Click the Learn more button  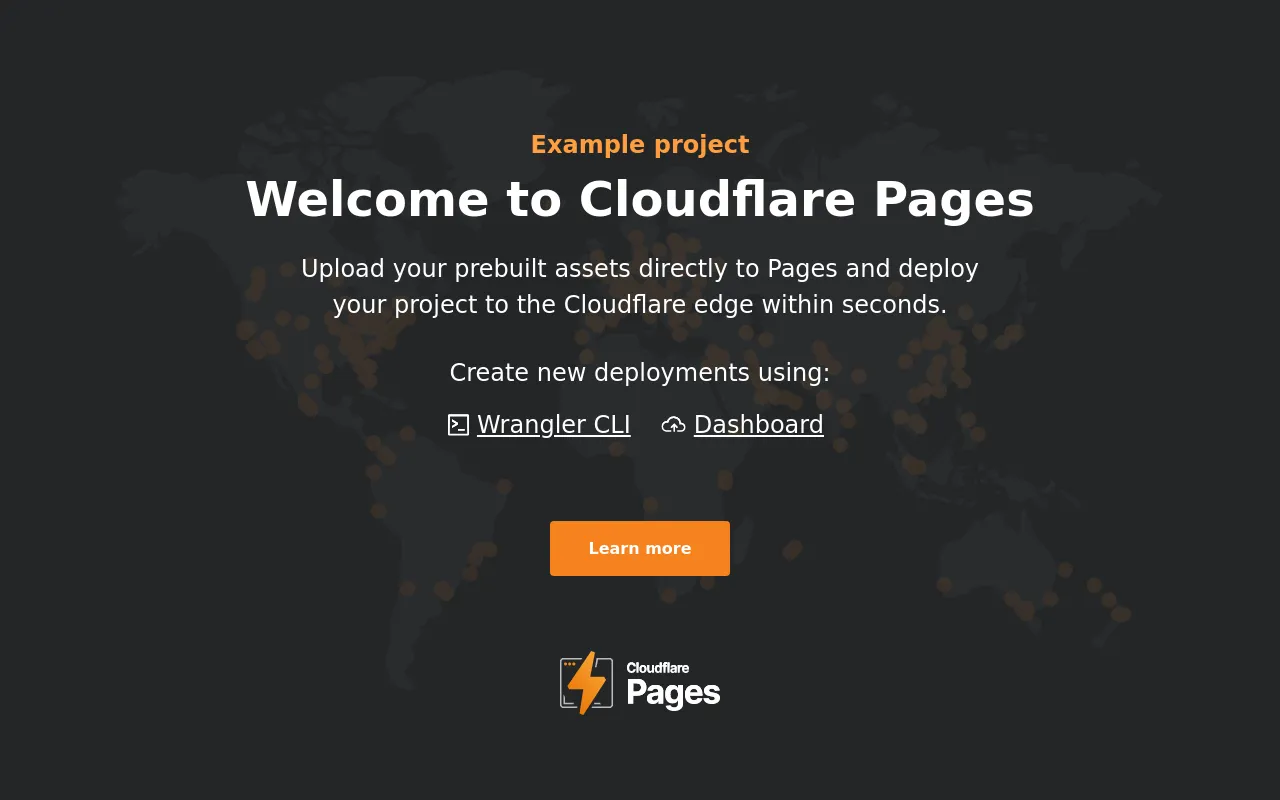640,548
